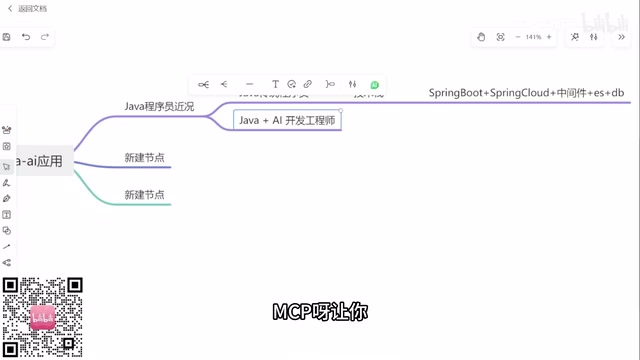Screen dimensions: 640x360
Task: Fit the canvas to screen
Action: [x=500, y=37]
